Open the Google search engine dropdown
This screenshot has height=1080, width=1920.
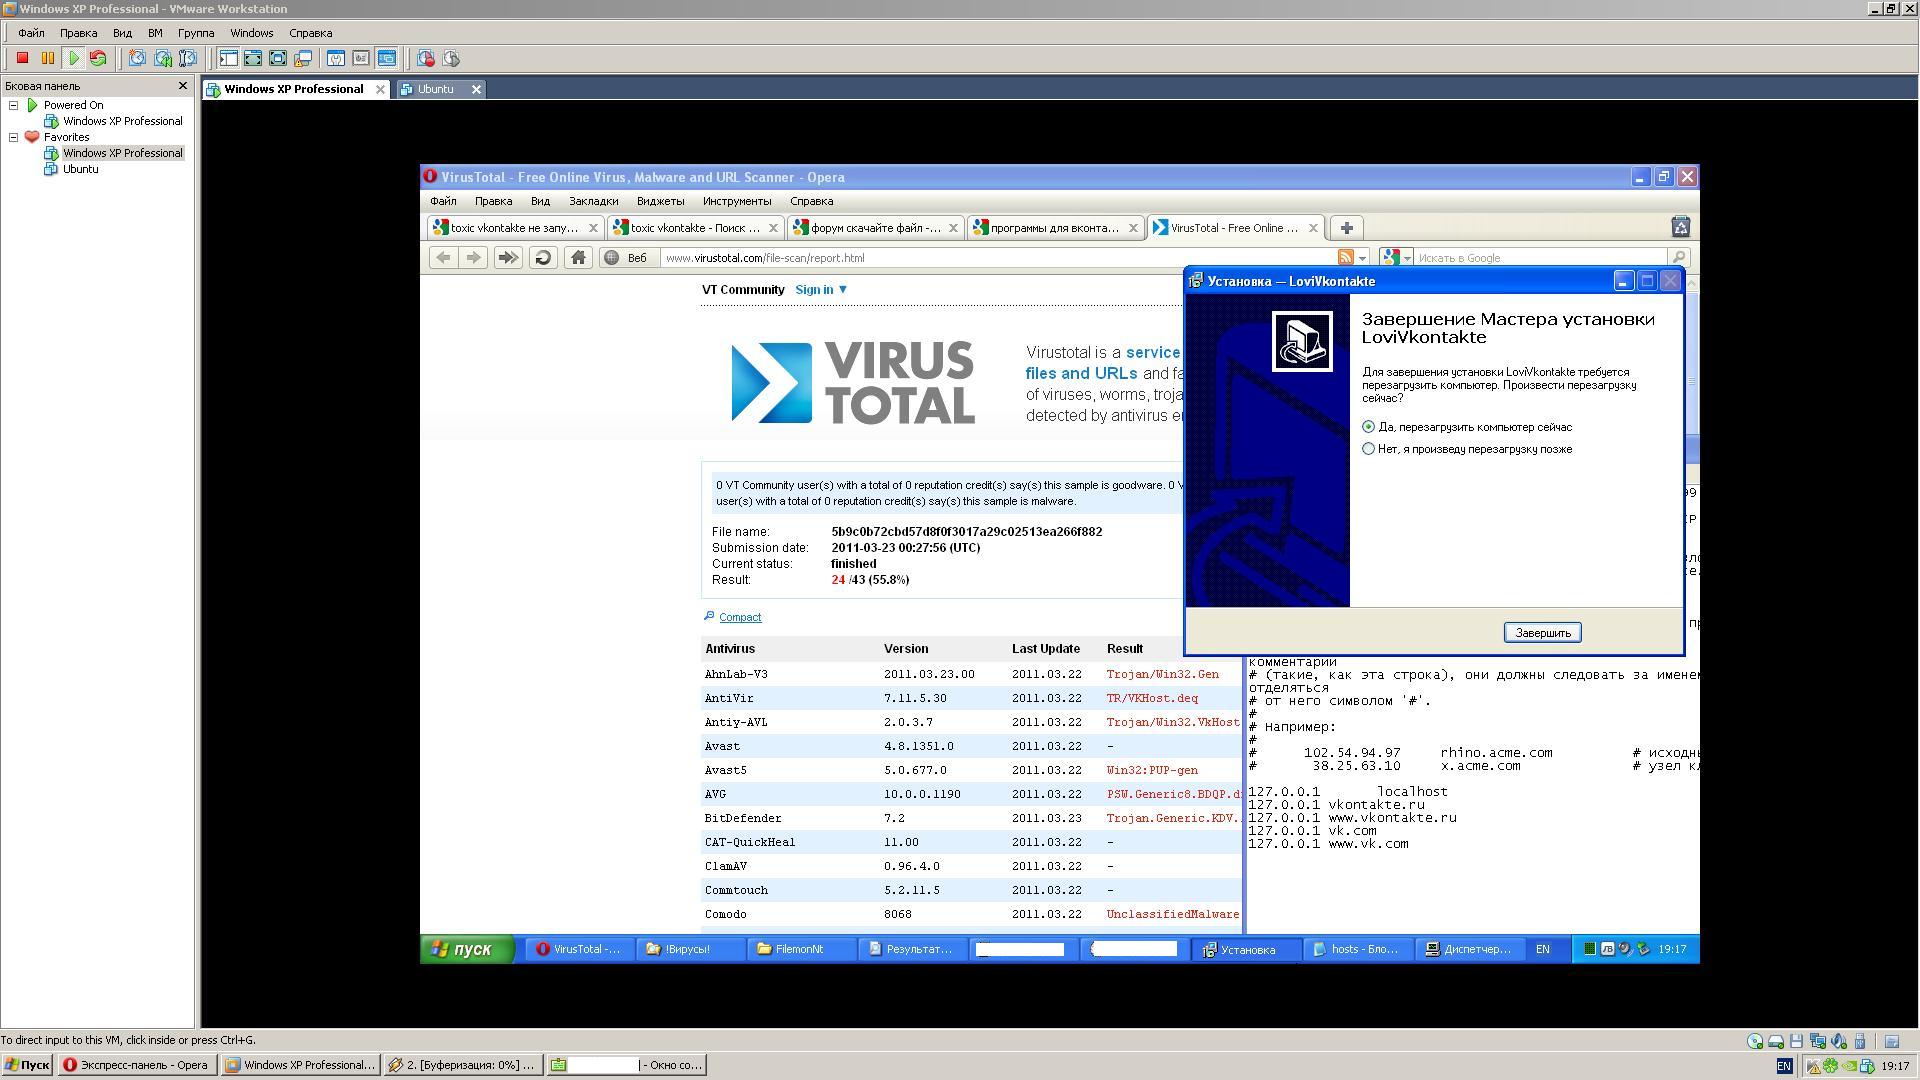(1397, 258)
